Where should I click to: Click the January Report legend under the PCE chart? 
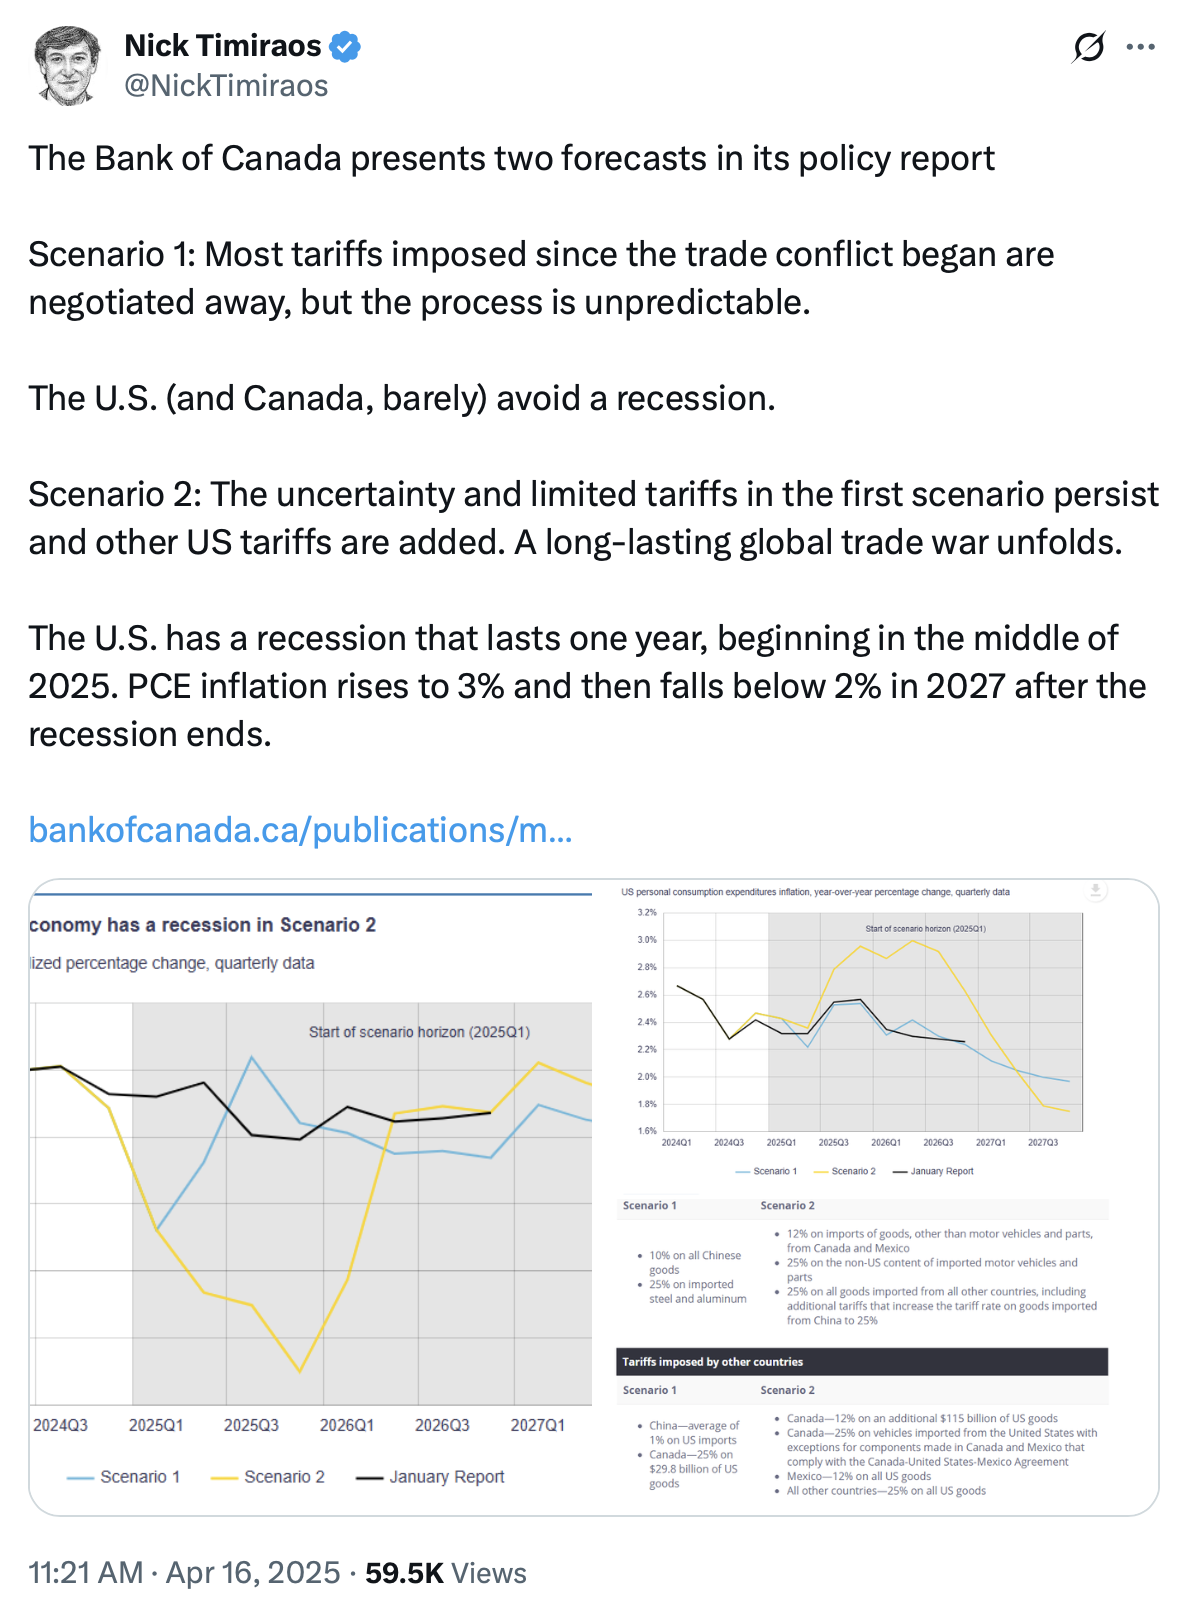[933, 1171]
